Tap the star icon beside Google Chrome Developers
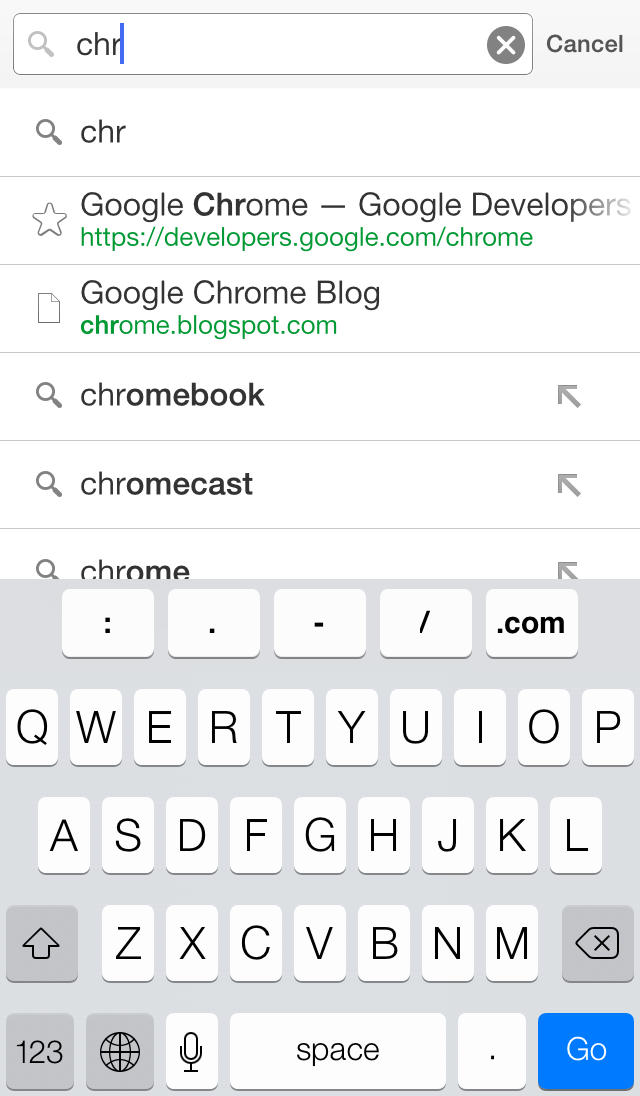This screenshot has height=1096, width=640. 49,220
